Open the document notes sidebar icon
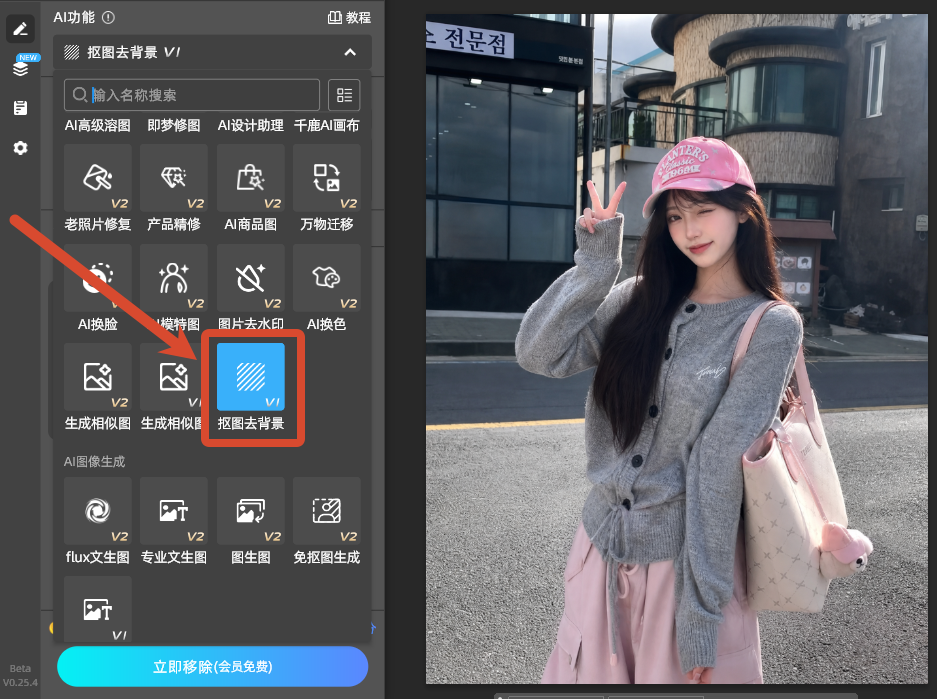The image size is (937, 699). click(20, 108)
